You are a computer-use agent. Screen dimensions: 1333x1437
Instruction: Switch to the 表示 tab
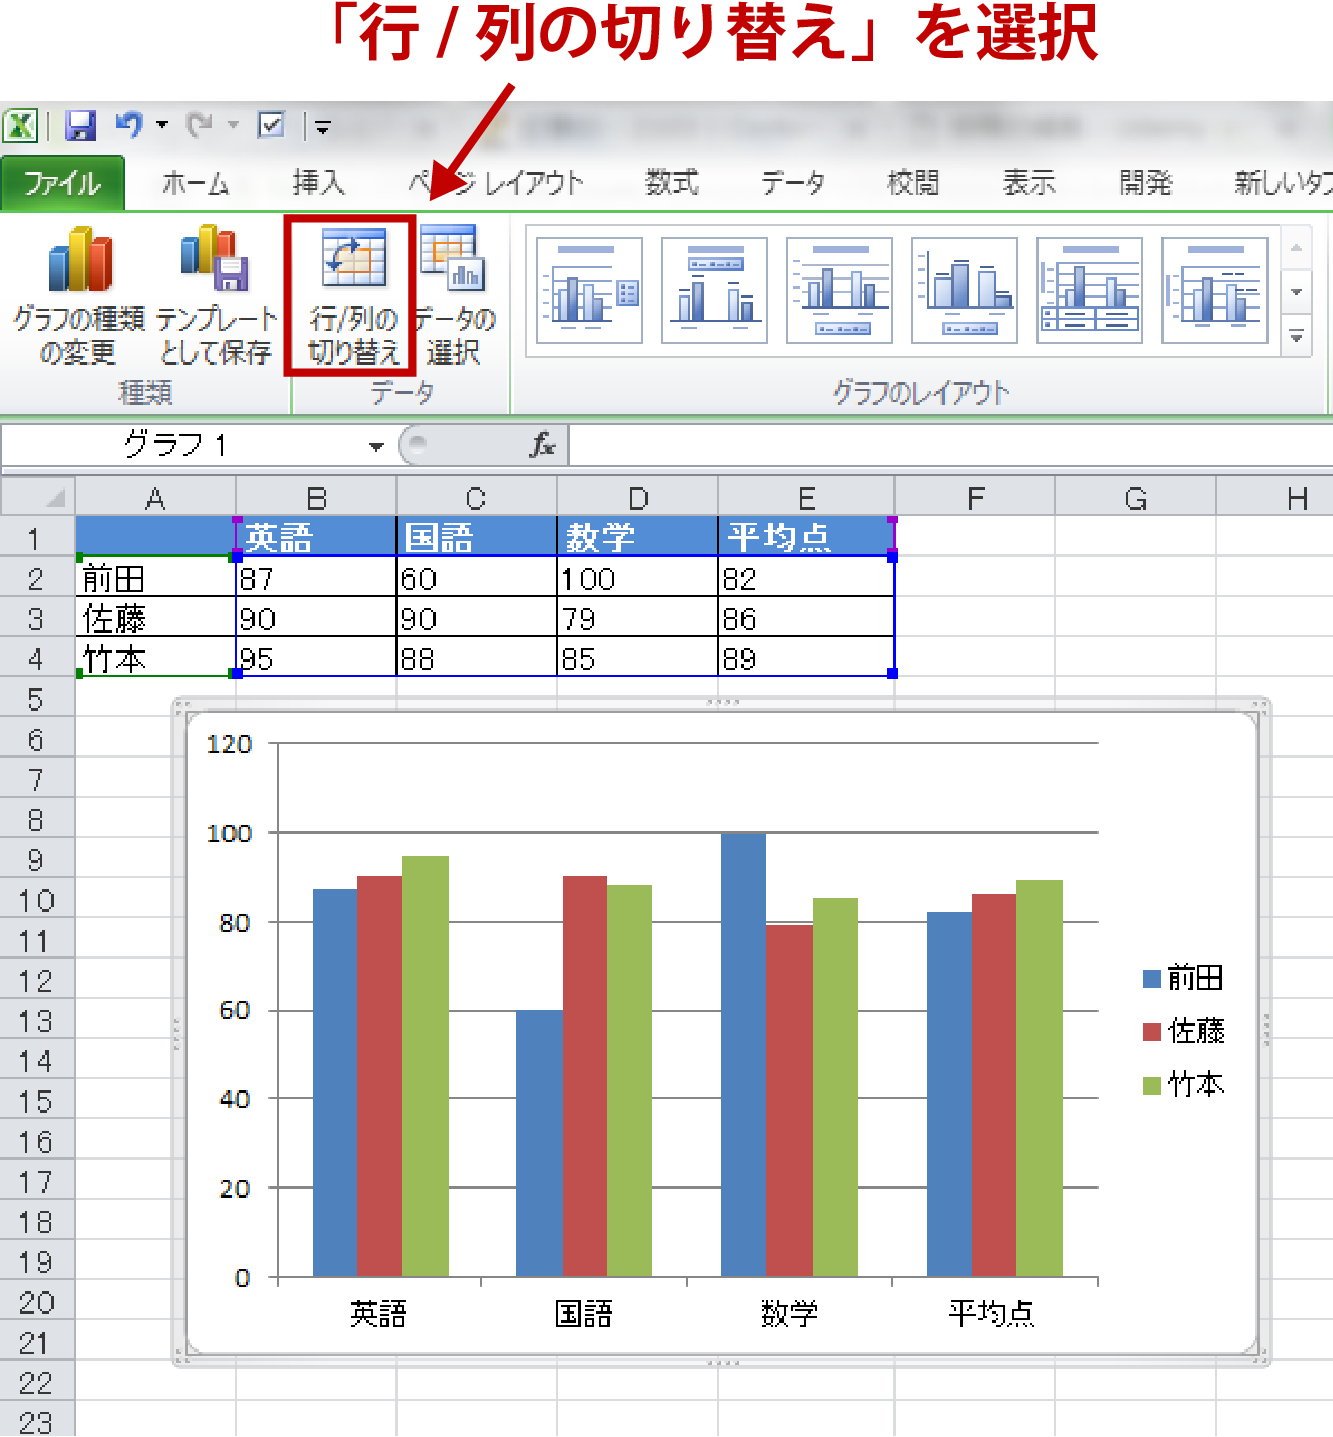(x=1029, y=184)
